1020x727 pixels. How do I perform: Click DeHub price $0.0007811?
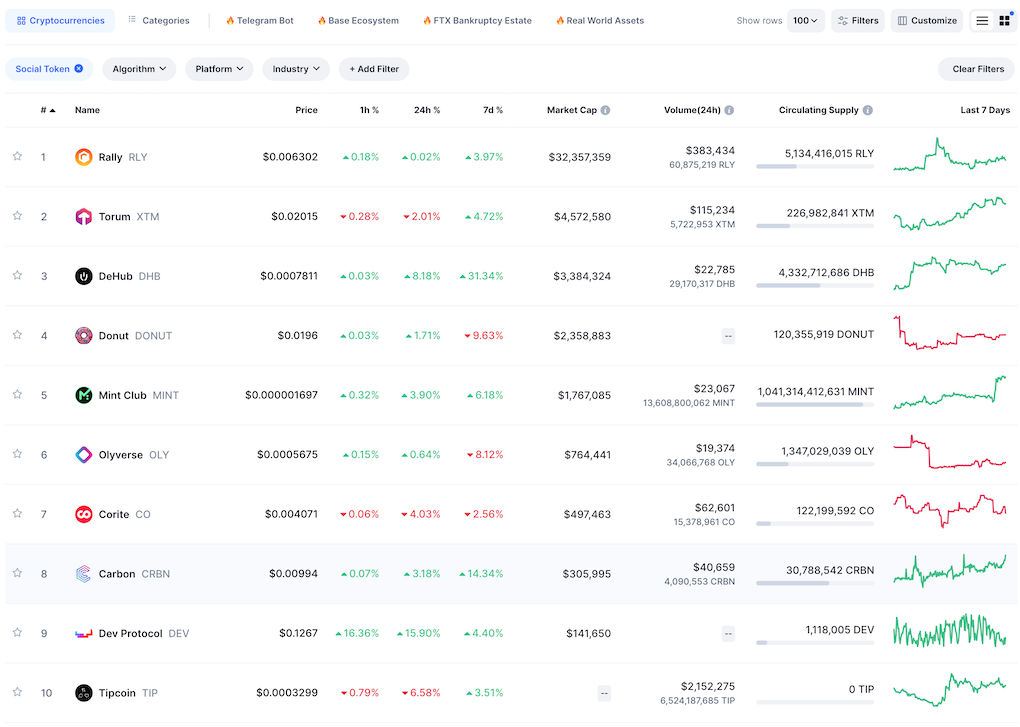[x=289, y=276]
